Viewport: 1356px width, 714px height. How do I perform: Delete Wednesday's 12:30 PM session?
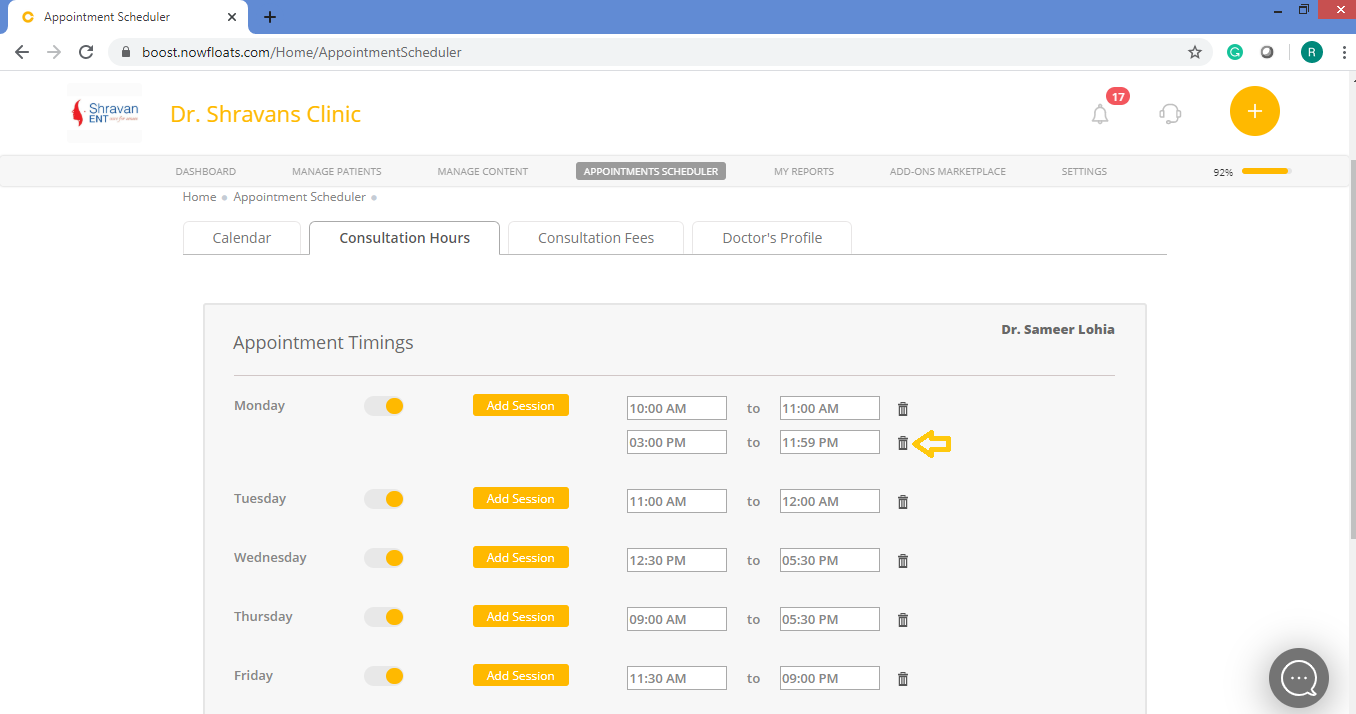pyautogui.click(x=902, y=560)
